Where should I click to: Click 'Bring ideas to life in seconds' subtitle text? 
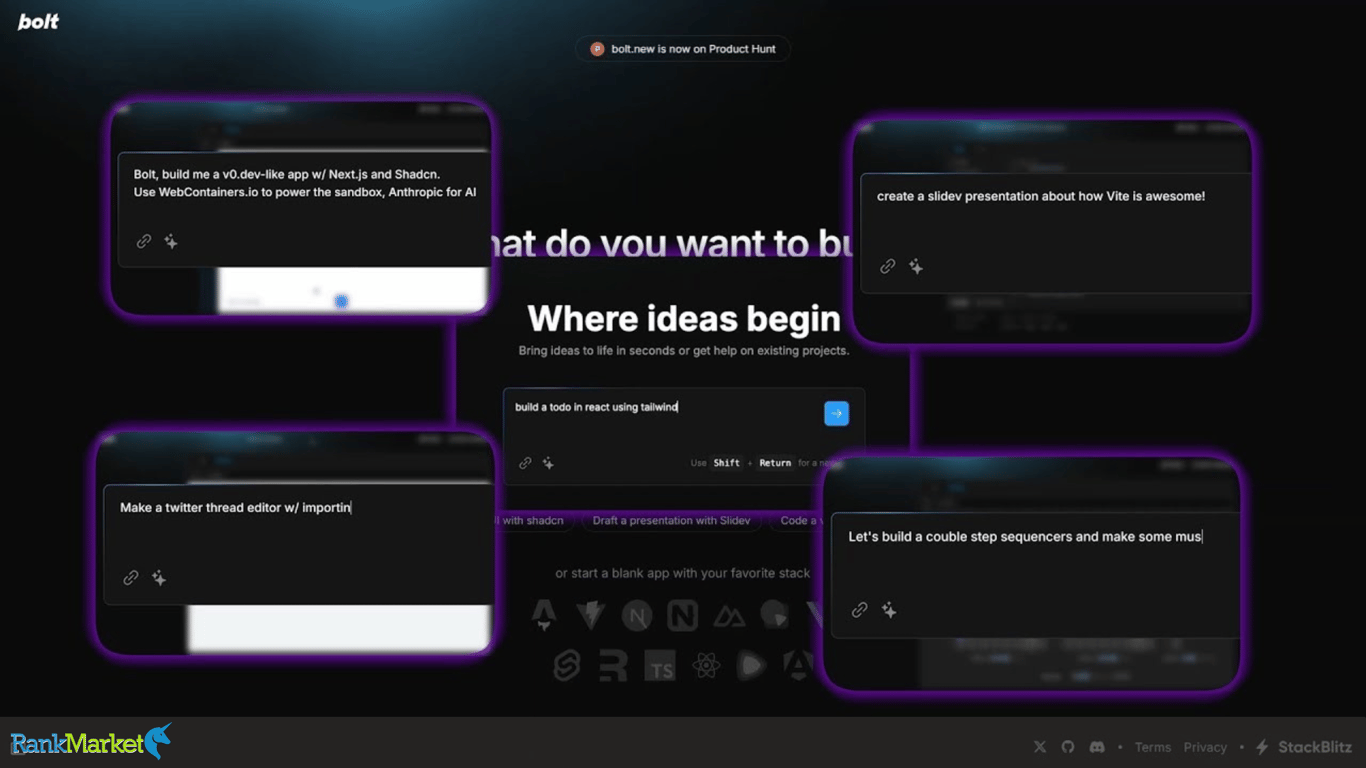684,351
